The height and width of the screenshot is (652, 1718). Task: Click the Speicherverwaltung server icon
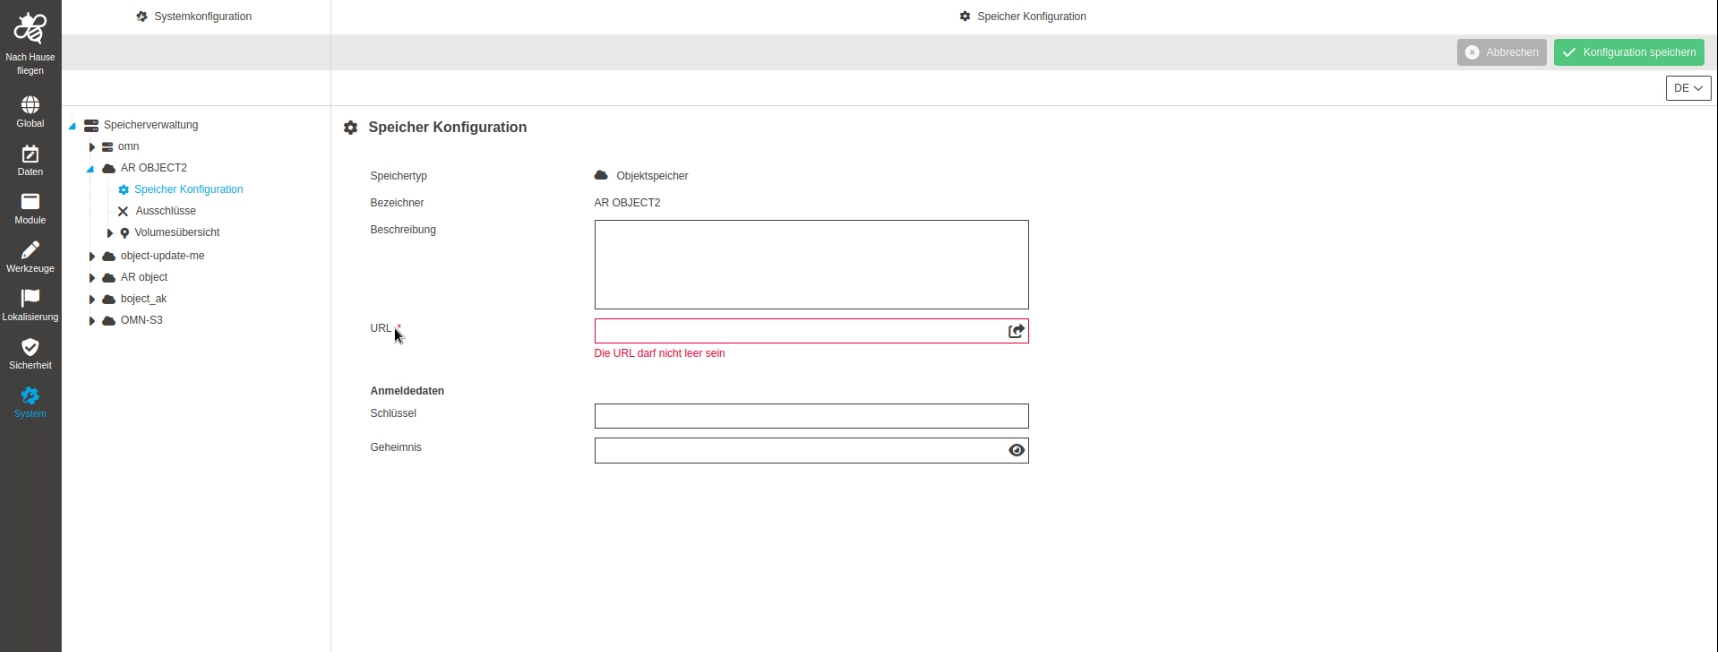(91, 125)
